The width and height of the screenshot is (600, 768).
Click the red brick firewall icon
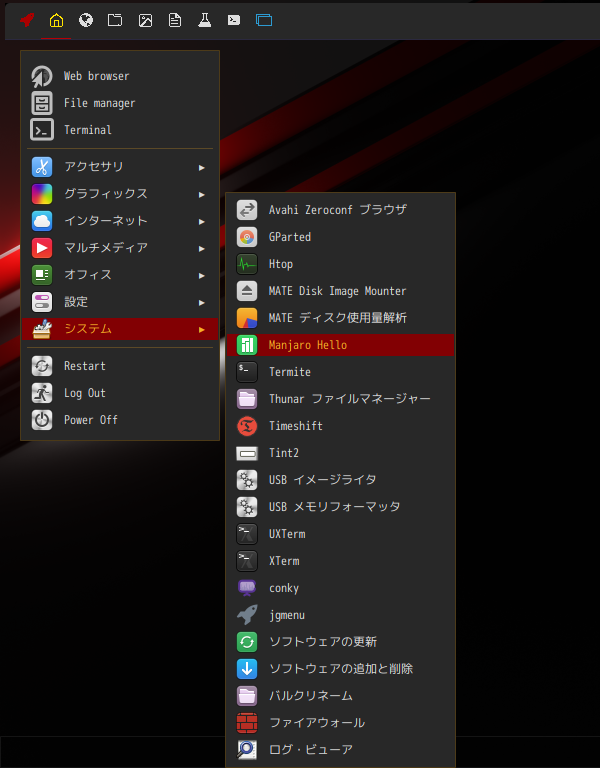coord(247,722)
